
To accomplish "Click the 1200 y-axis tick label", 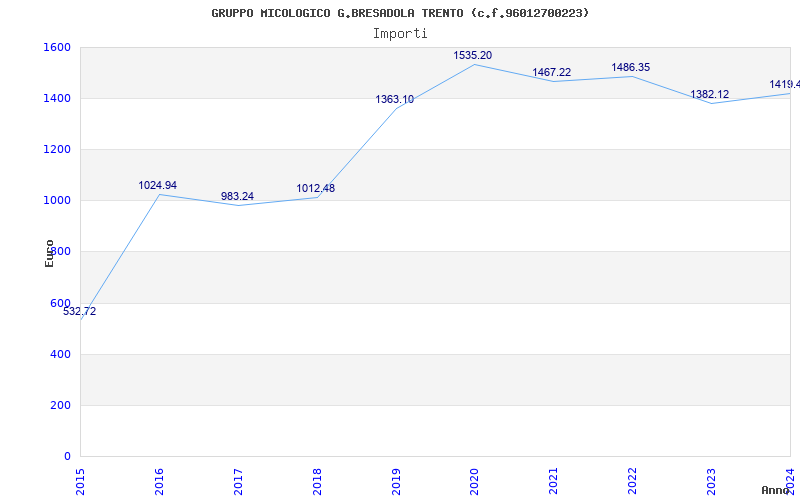I will click(x=57, y=149).
